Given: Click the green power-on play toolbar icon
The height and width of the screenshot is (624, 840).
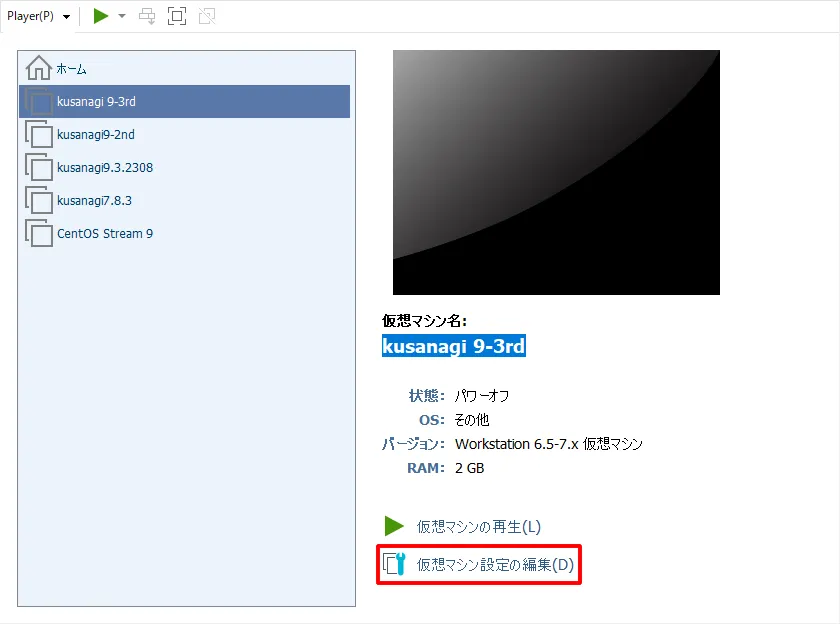Looking at the screenshot, I should (100, 16).
